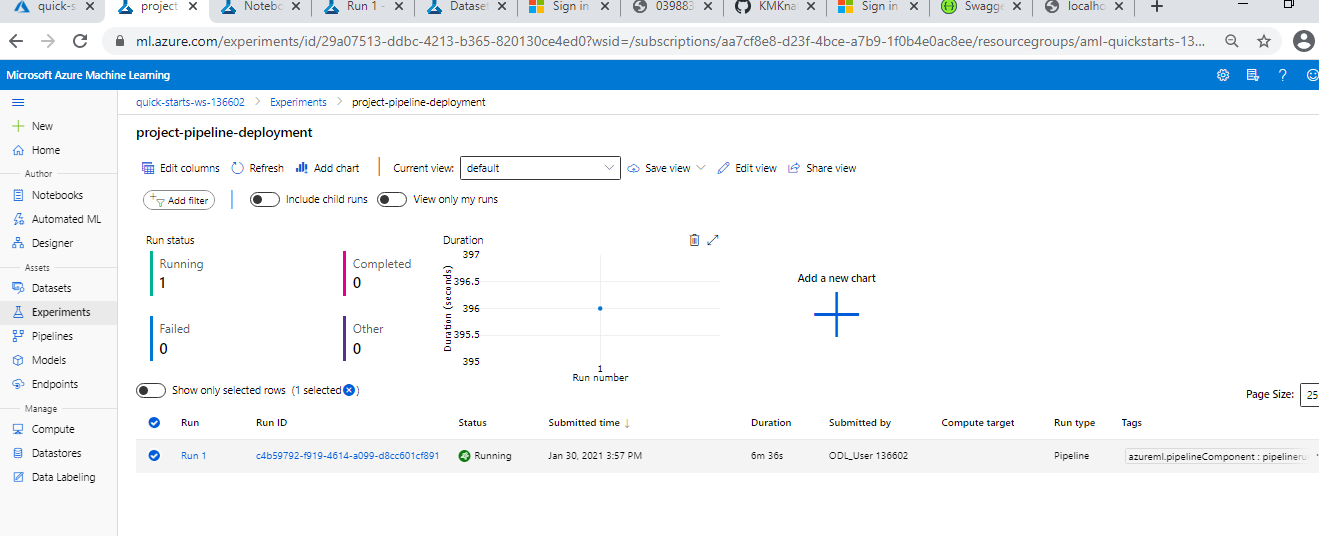
Task: Expand the Duration chart to fullscreen
Action: pos(713,240)
